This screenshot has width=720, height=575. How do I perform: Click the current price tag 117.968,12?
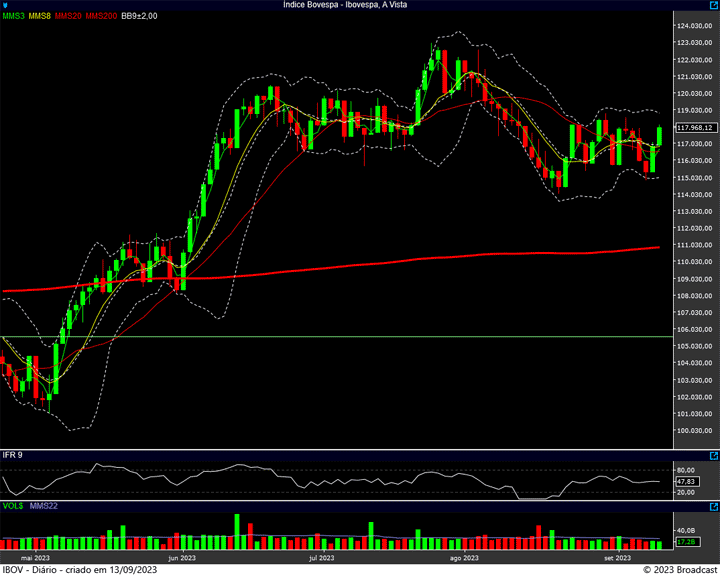(x=694, y=128)
